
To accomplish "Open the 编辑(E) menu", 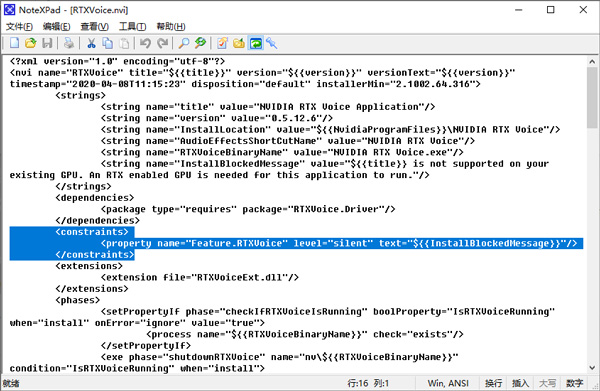I will pos(56,26).
